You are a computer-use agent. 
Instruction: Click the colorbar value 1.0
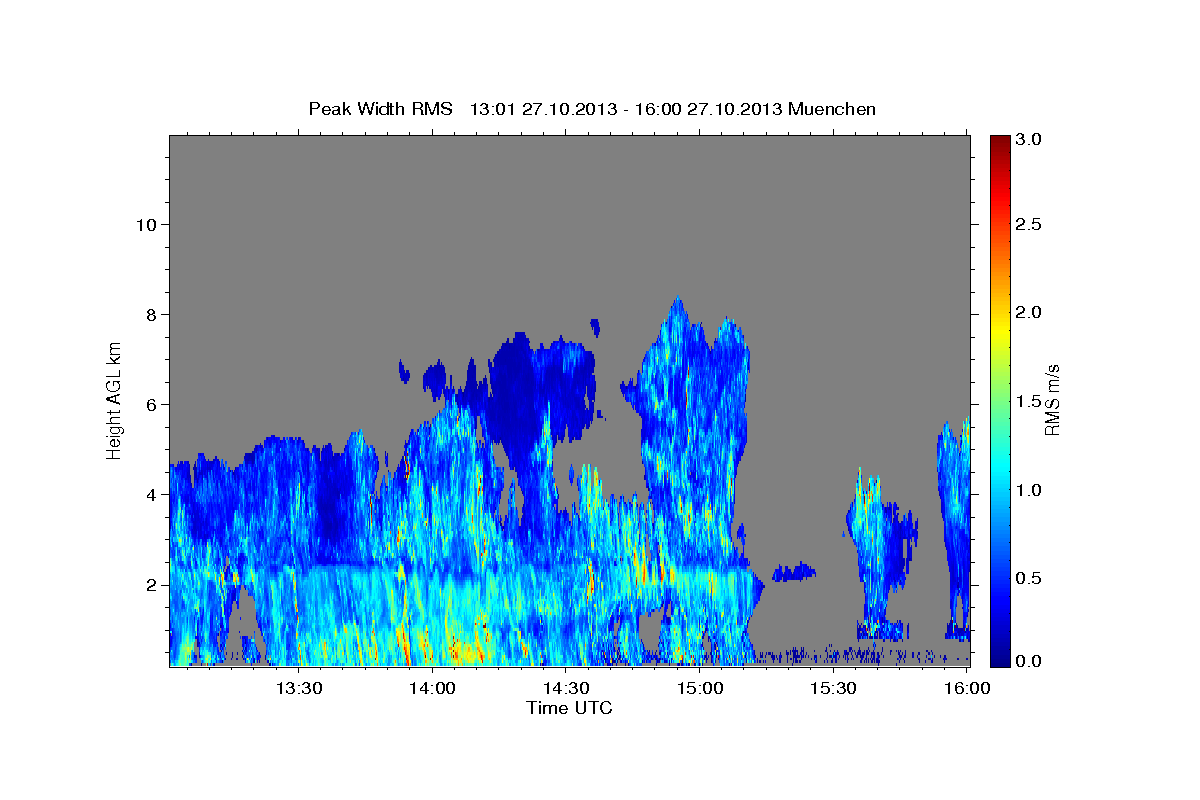(1027, 490)
